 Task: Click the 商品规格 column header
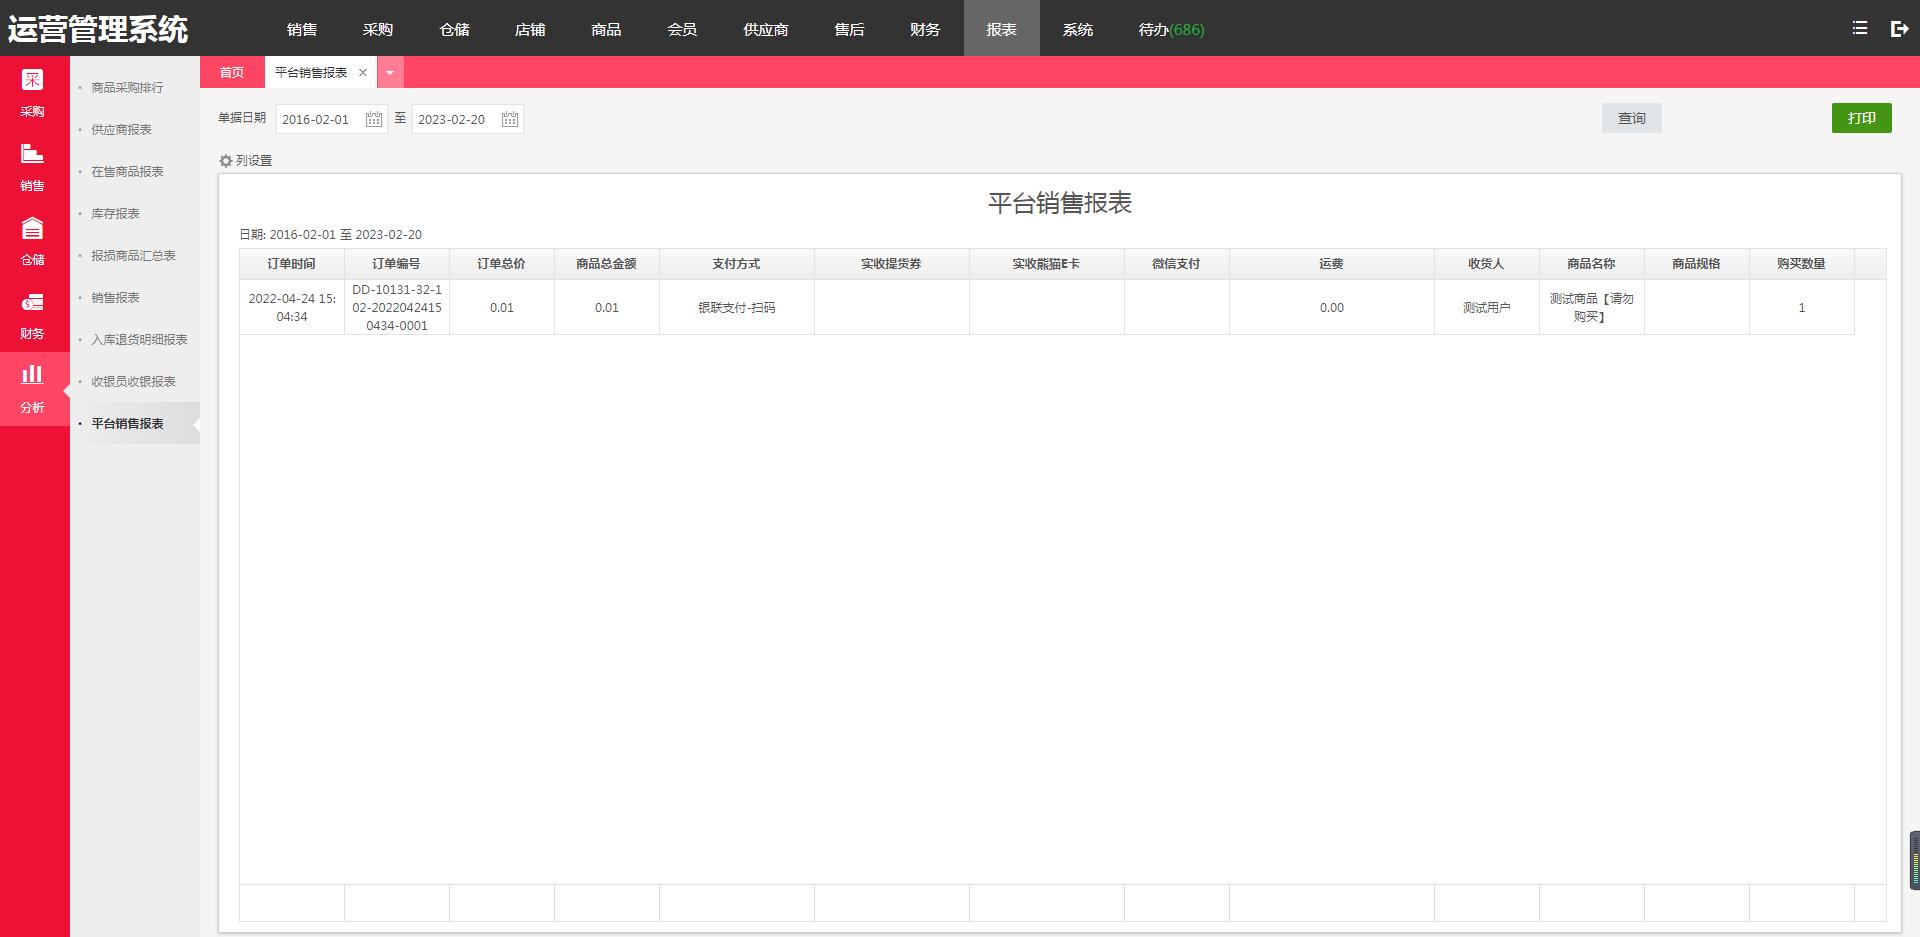[x=1697, y=264]
